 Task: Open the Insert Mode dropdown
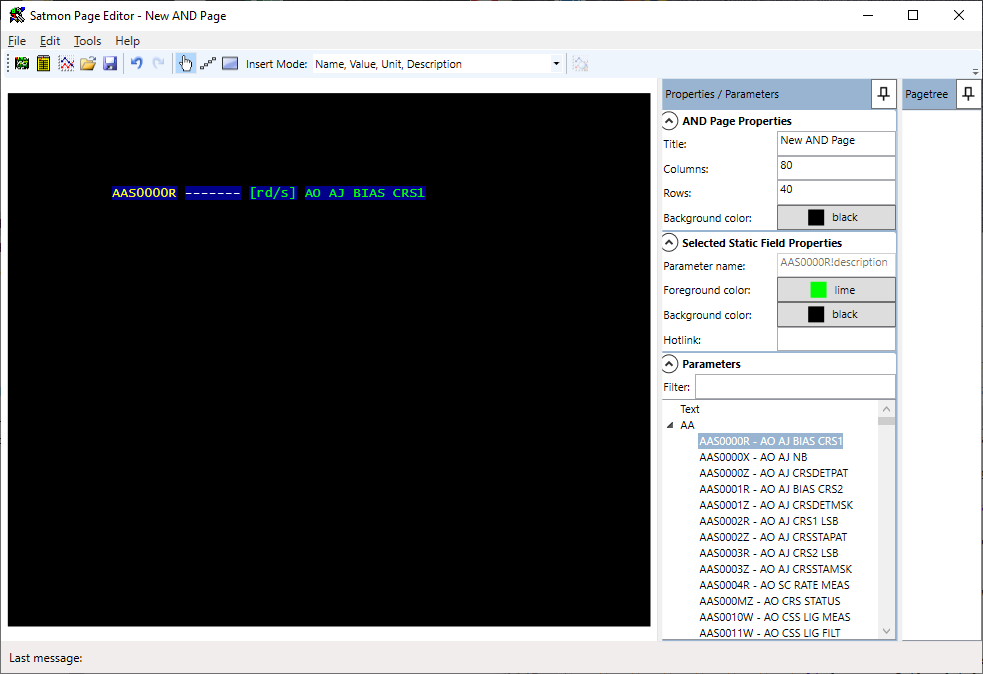pyautogui.click(x=556, y=64)
